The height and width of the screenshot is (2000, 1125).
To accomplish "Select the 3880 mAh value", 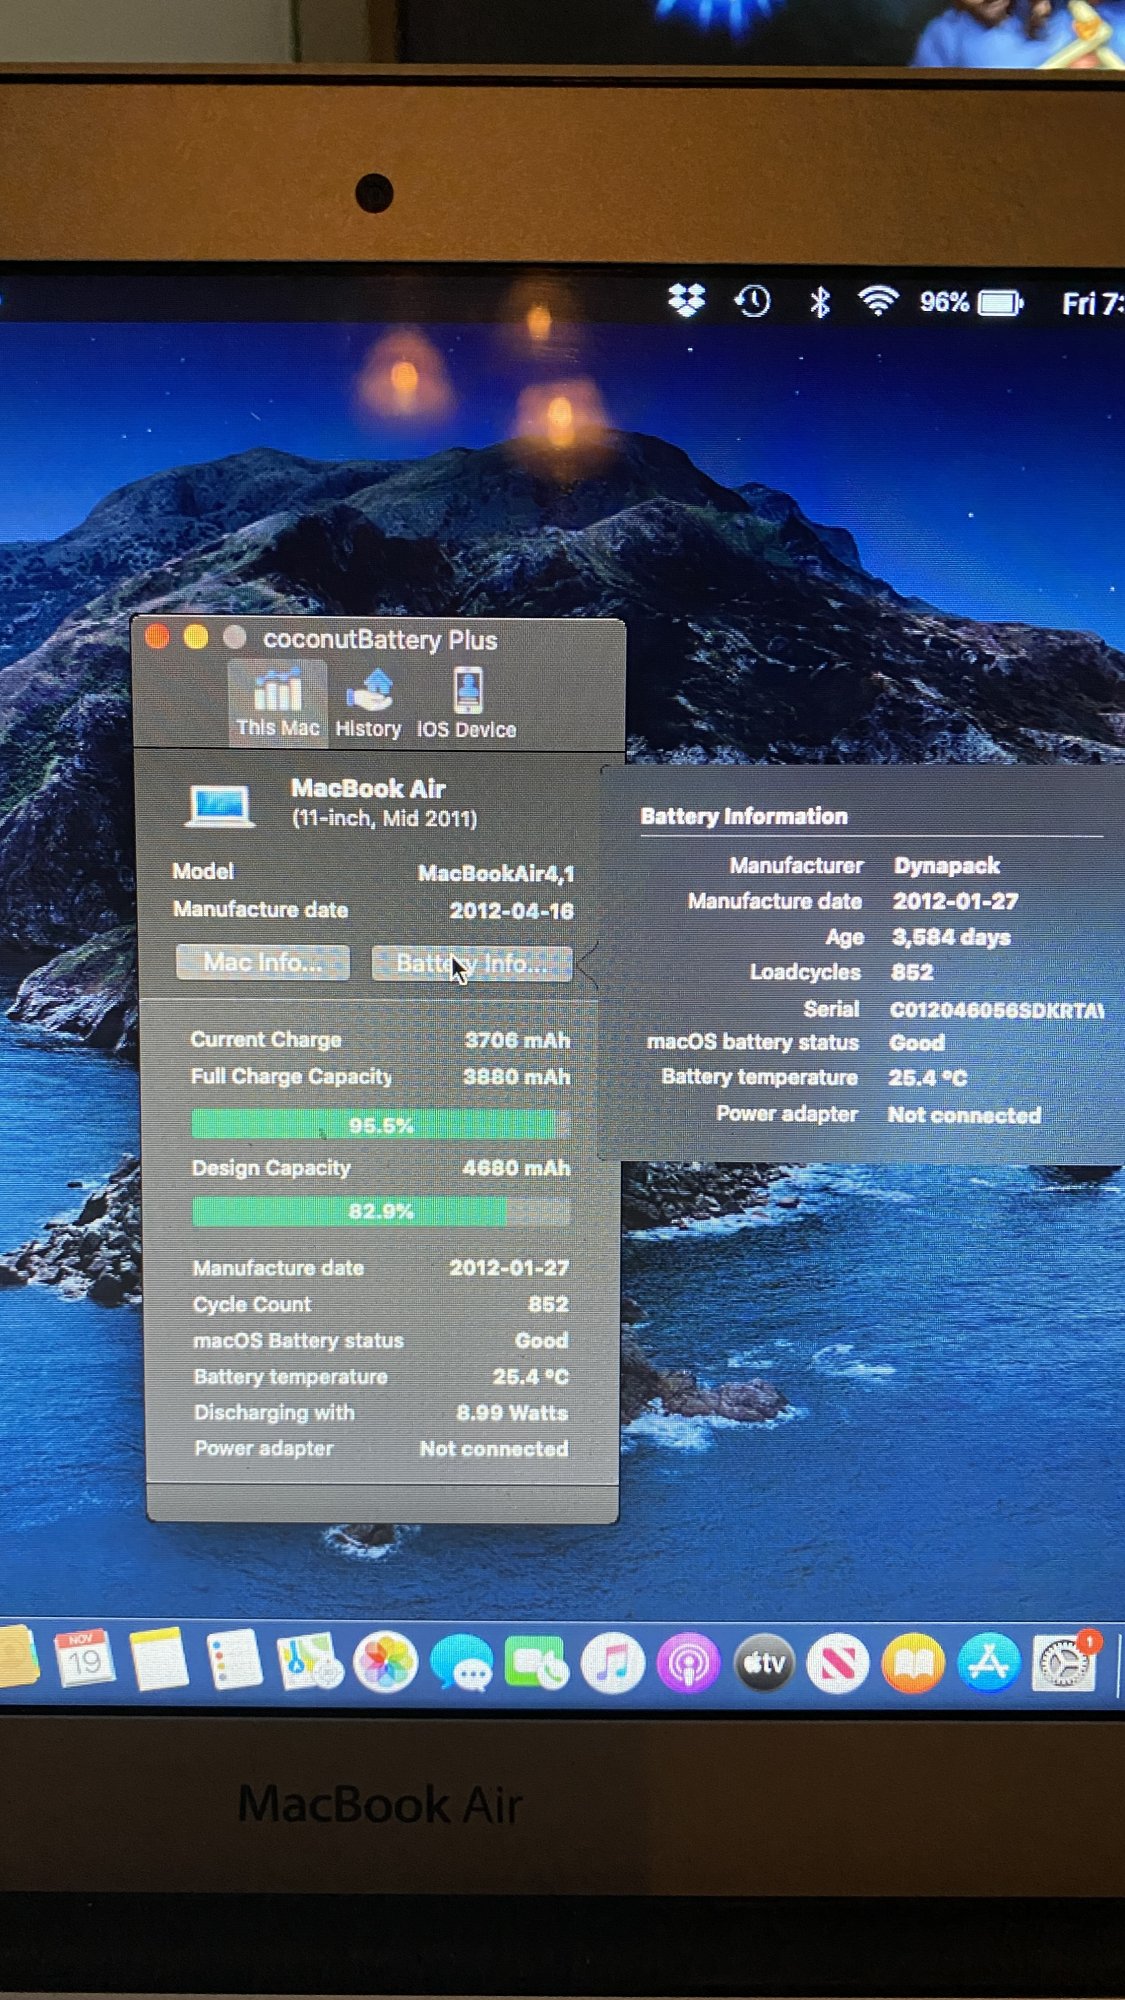I will tap(517, 1077).
